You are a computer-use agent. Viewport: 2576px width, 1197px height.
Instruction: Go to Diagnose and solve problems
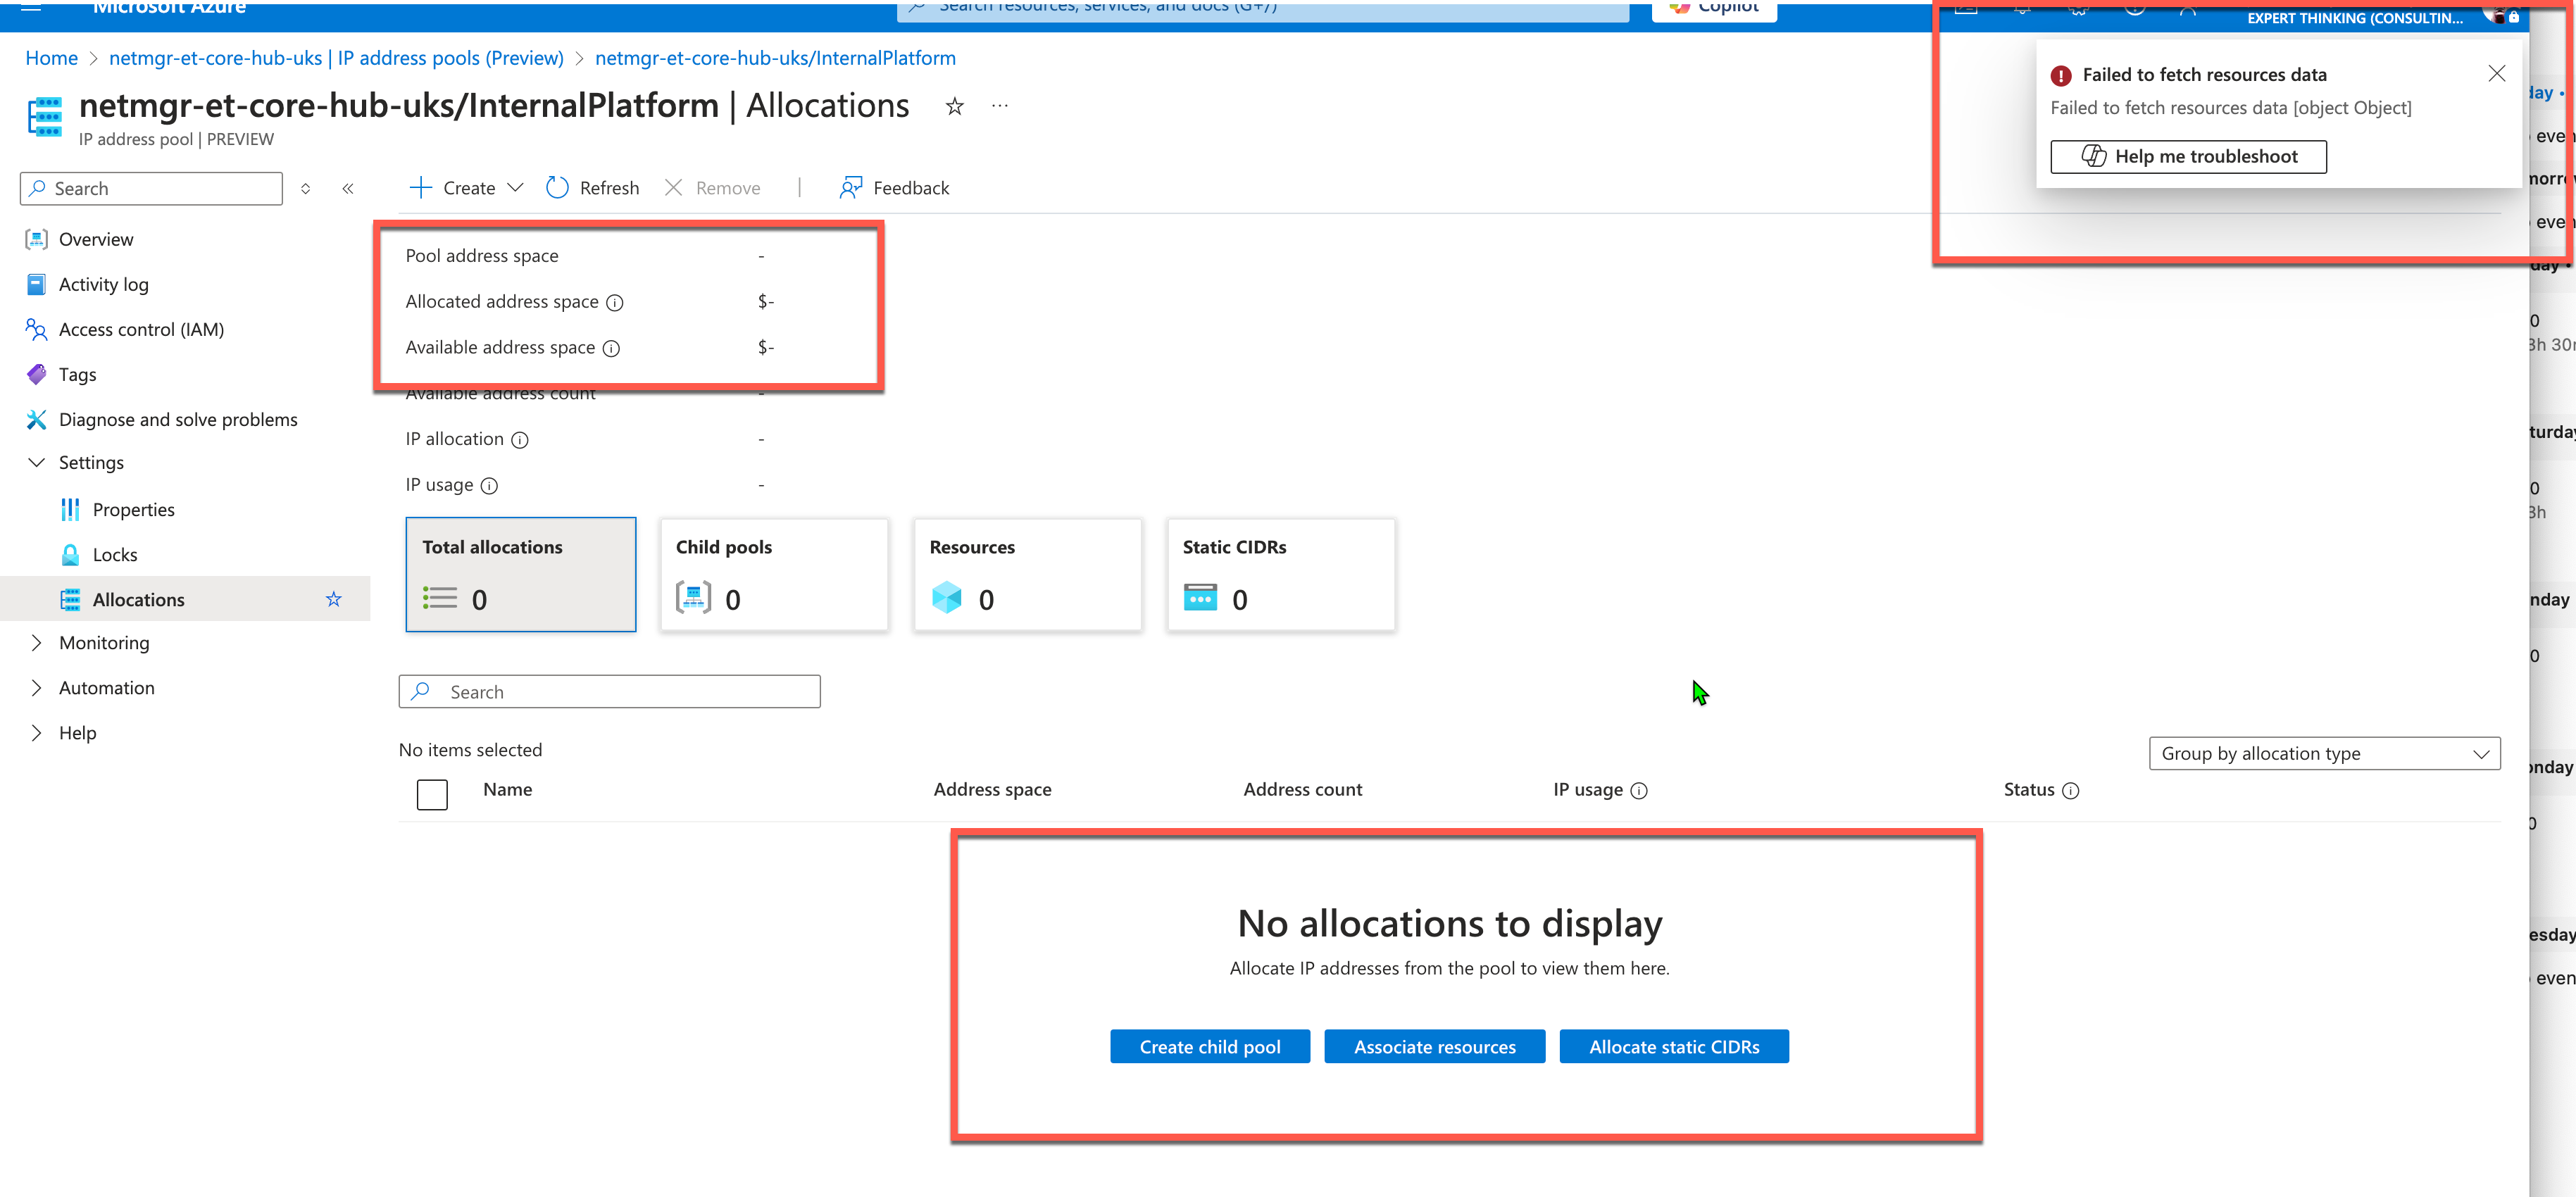click(178, 419)
